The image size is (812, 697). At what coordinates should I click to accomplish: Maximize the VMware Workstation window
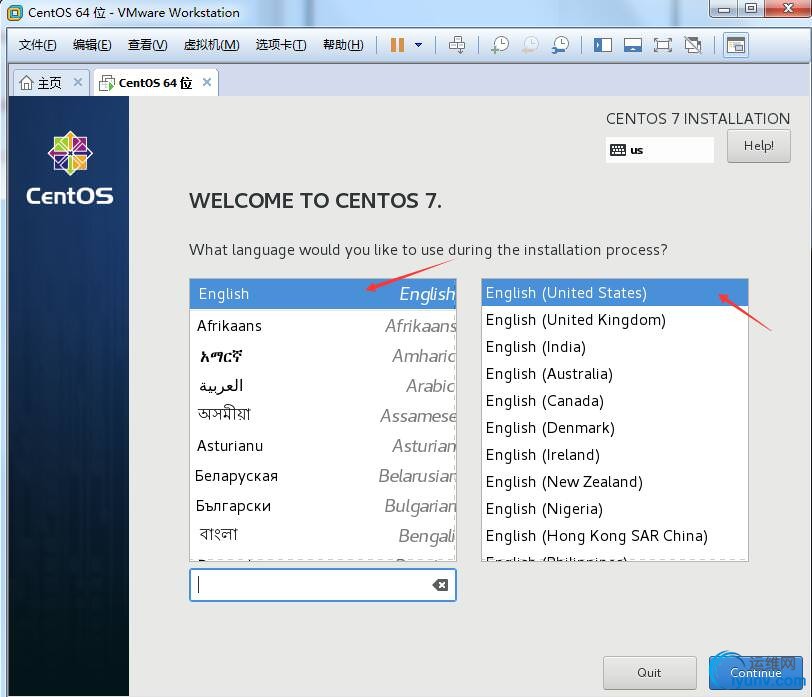point(751,9)
